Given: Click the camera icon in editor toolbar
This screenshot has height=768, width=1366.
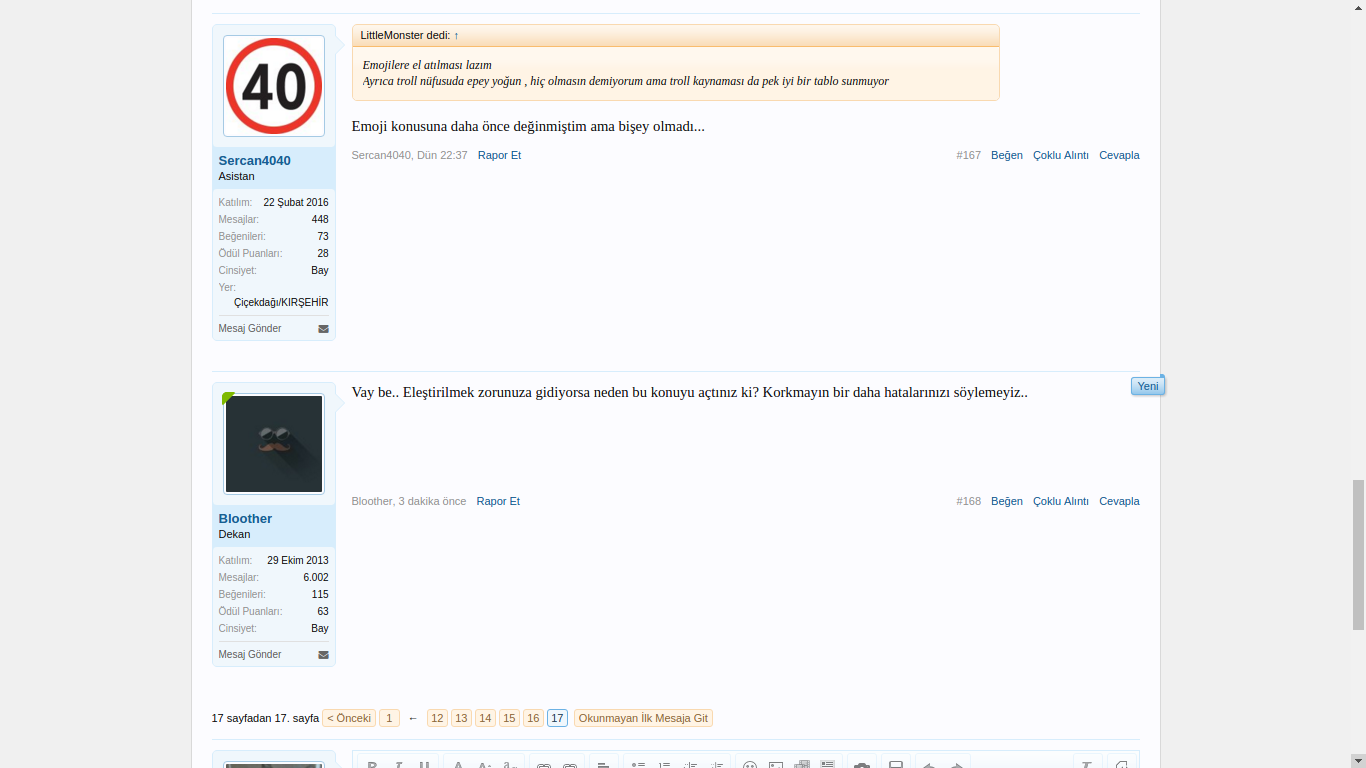Looking at the screenshot, I should [861, 765].
